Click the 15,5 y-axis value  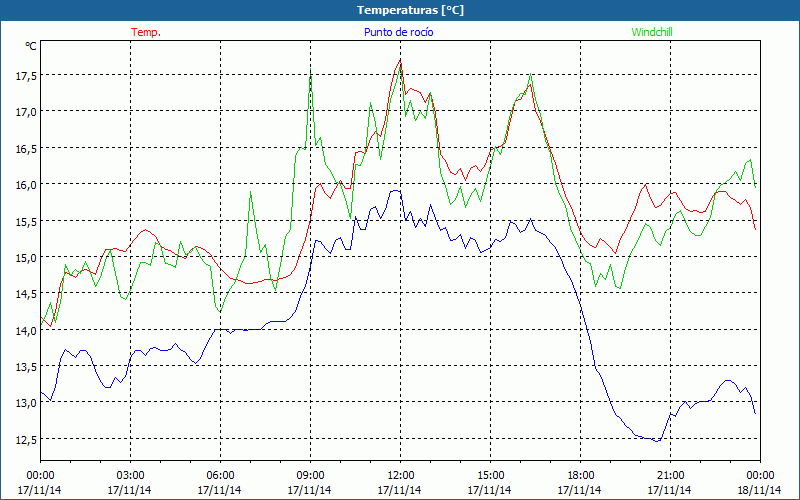[26, 221]
